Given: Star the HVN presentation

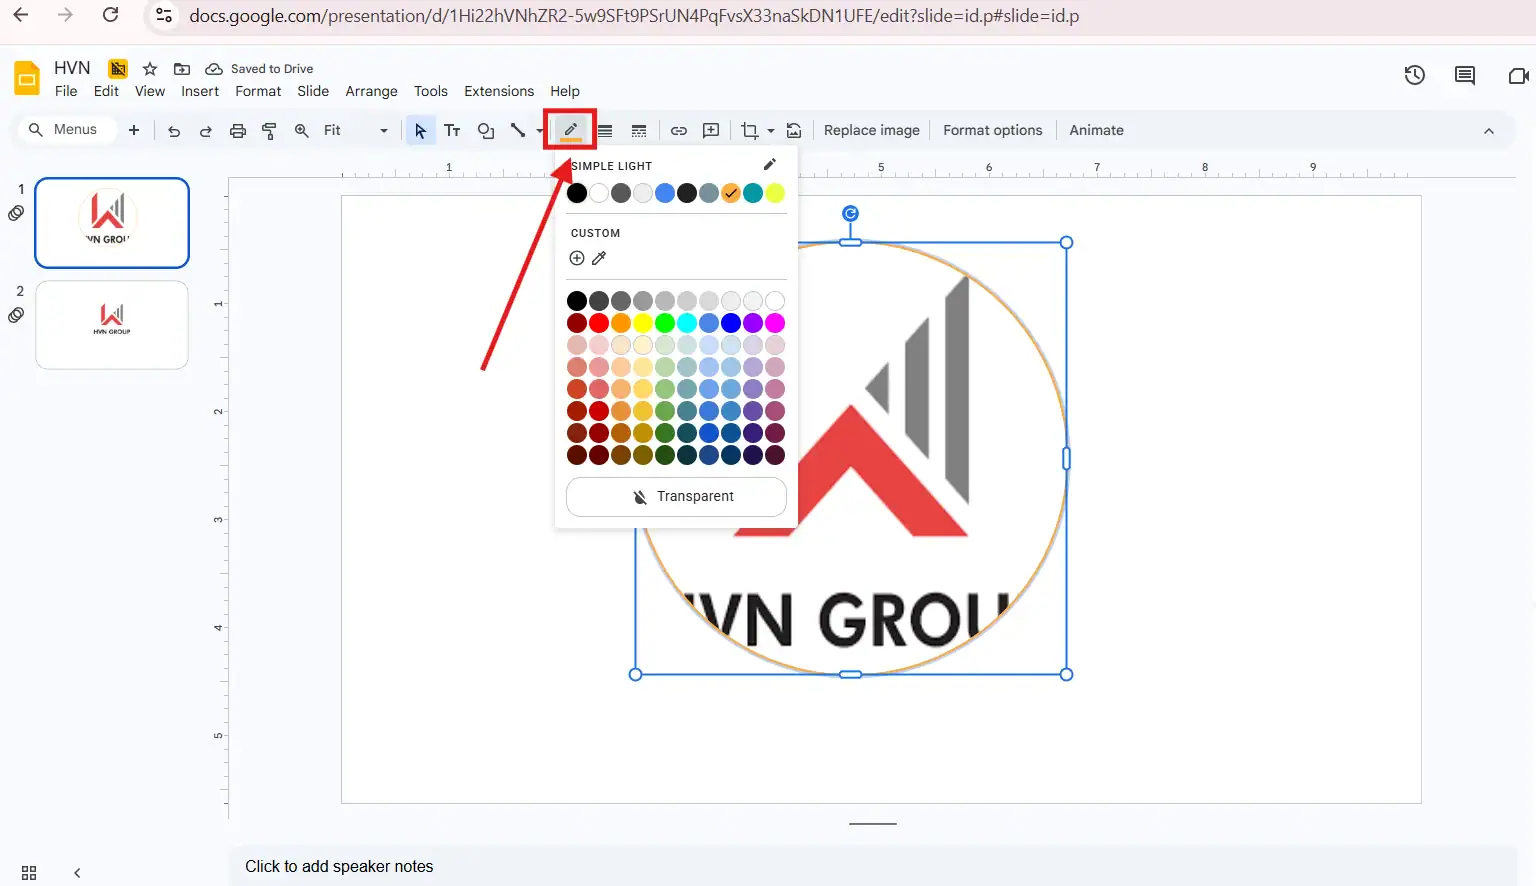Looking at the screenshot, I should [x=150, y=69].
